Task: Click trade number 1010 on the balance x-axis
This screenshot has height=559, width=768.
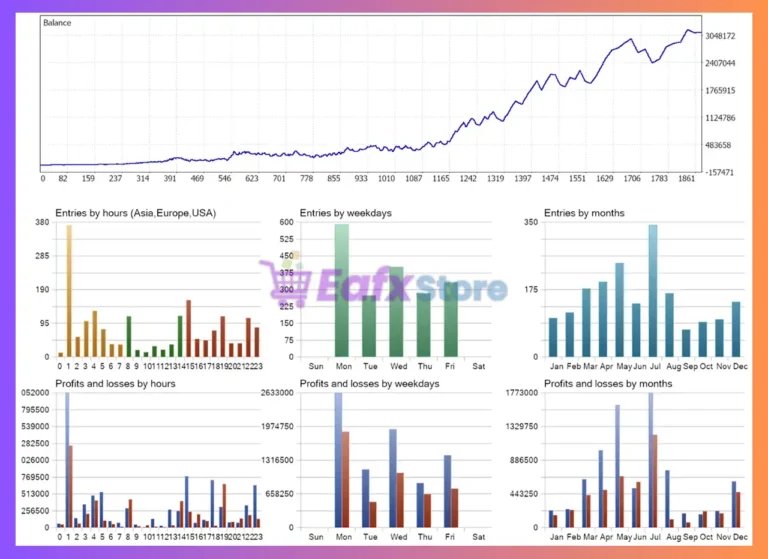Action: coord(386,179)
